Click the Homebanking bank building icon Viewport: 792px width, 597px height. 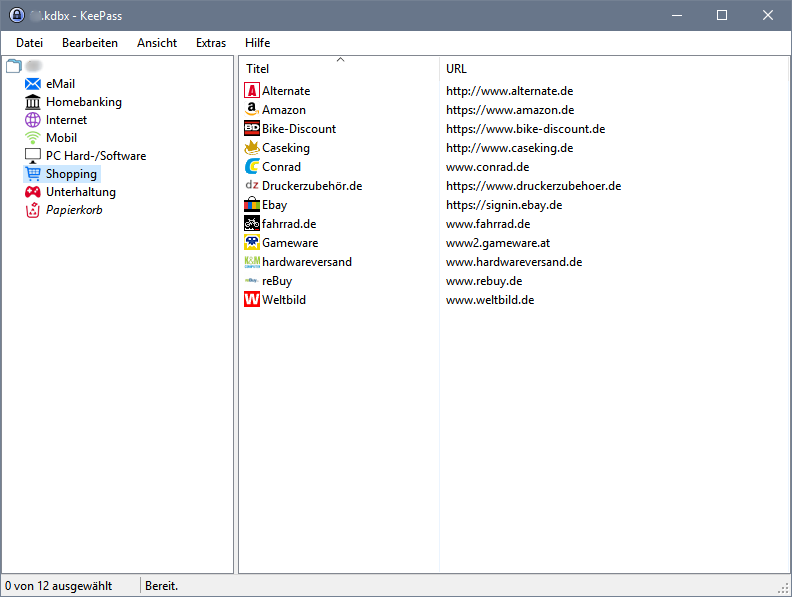pos(33,102)
